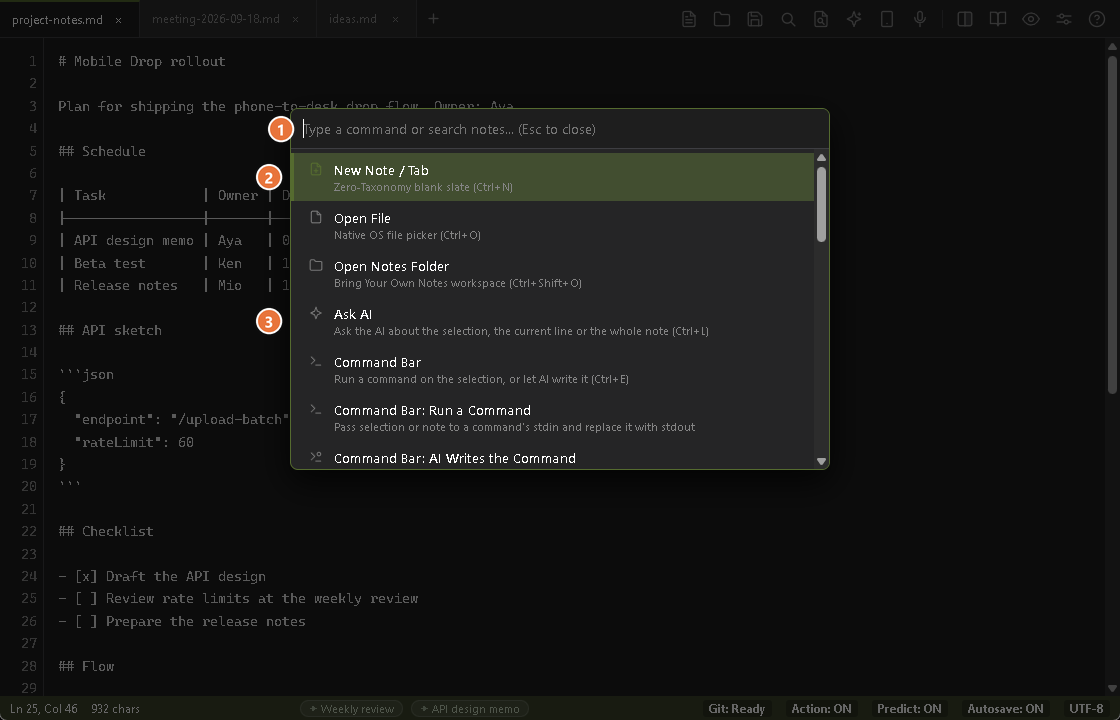Click the Git: Ready status indicator
Viewport: 1120px width, 720px height.
tap(736, 709)
